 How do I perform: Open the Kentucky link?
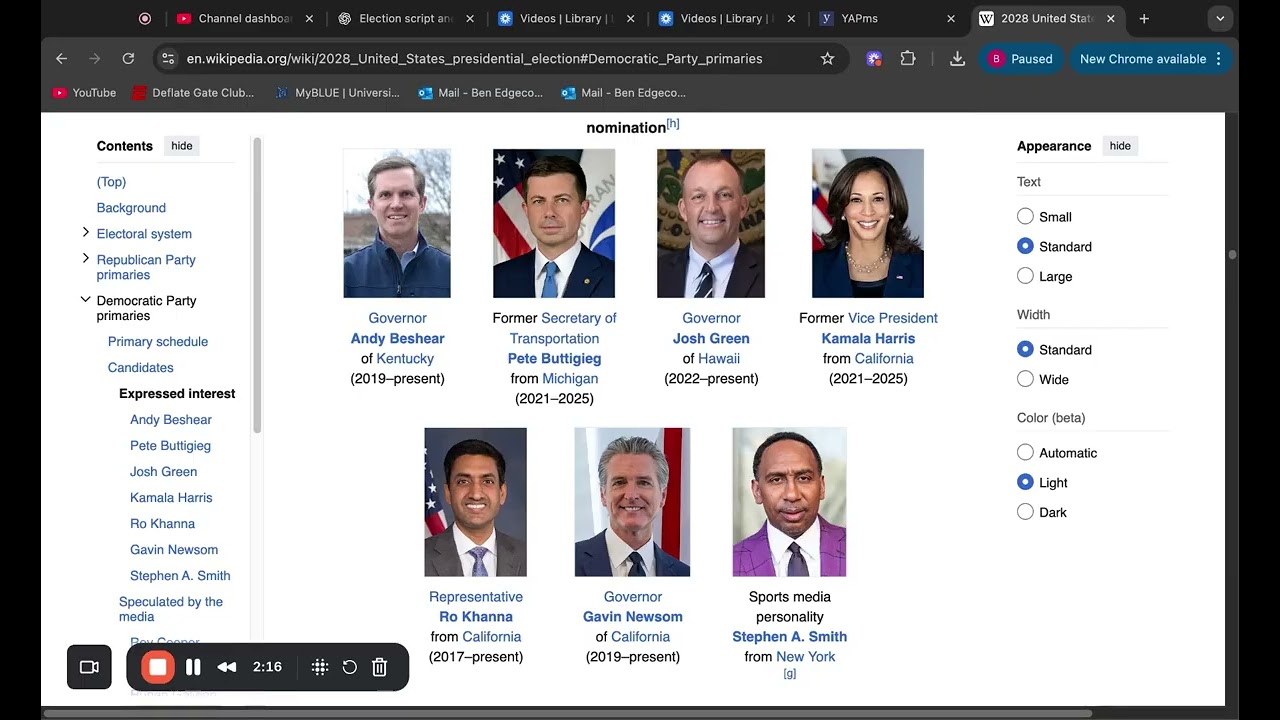coord(405,358)
